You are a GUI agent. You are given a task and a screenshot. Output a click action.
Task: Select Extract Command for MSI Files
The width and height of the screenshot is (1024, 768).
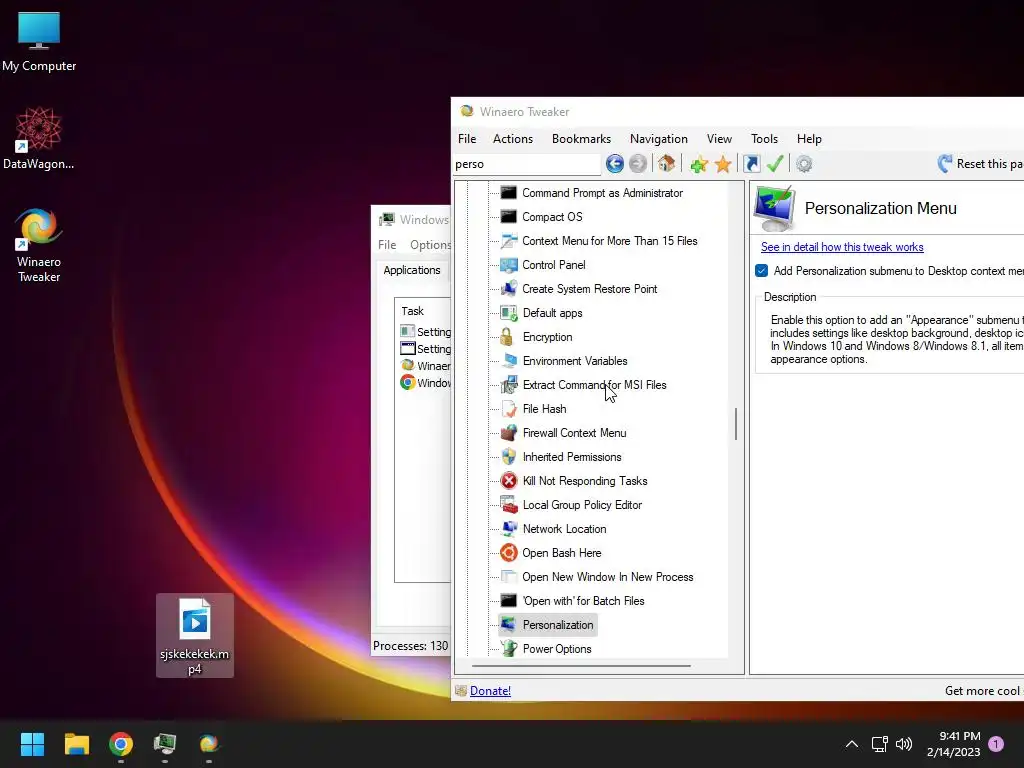click(594, 385)
